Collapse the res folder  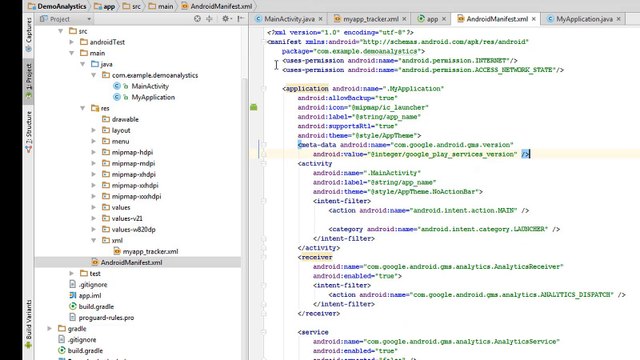[x=82, y=108]
